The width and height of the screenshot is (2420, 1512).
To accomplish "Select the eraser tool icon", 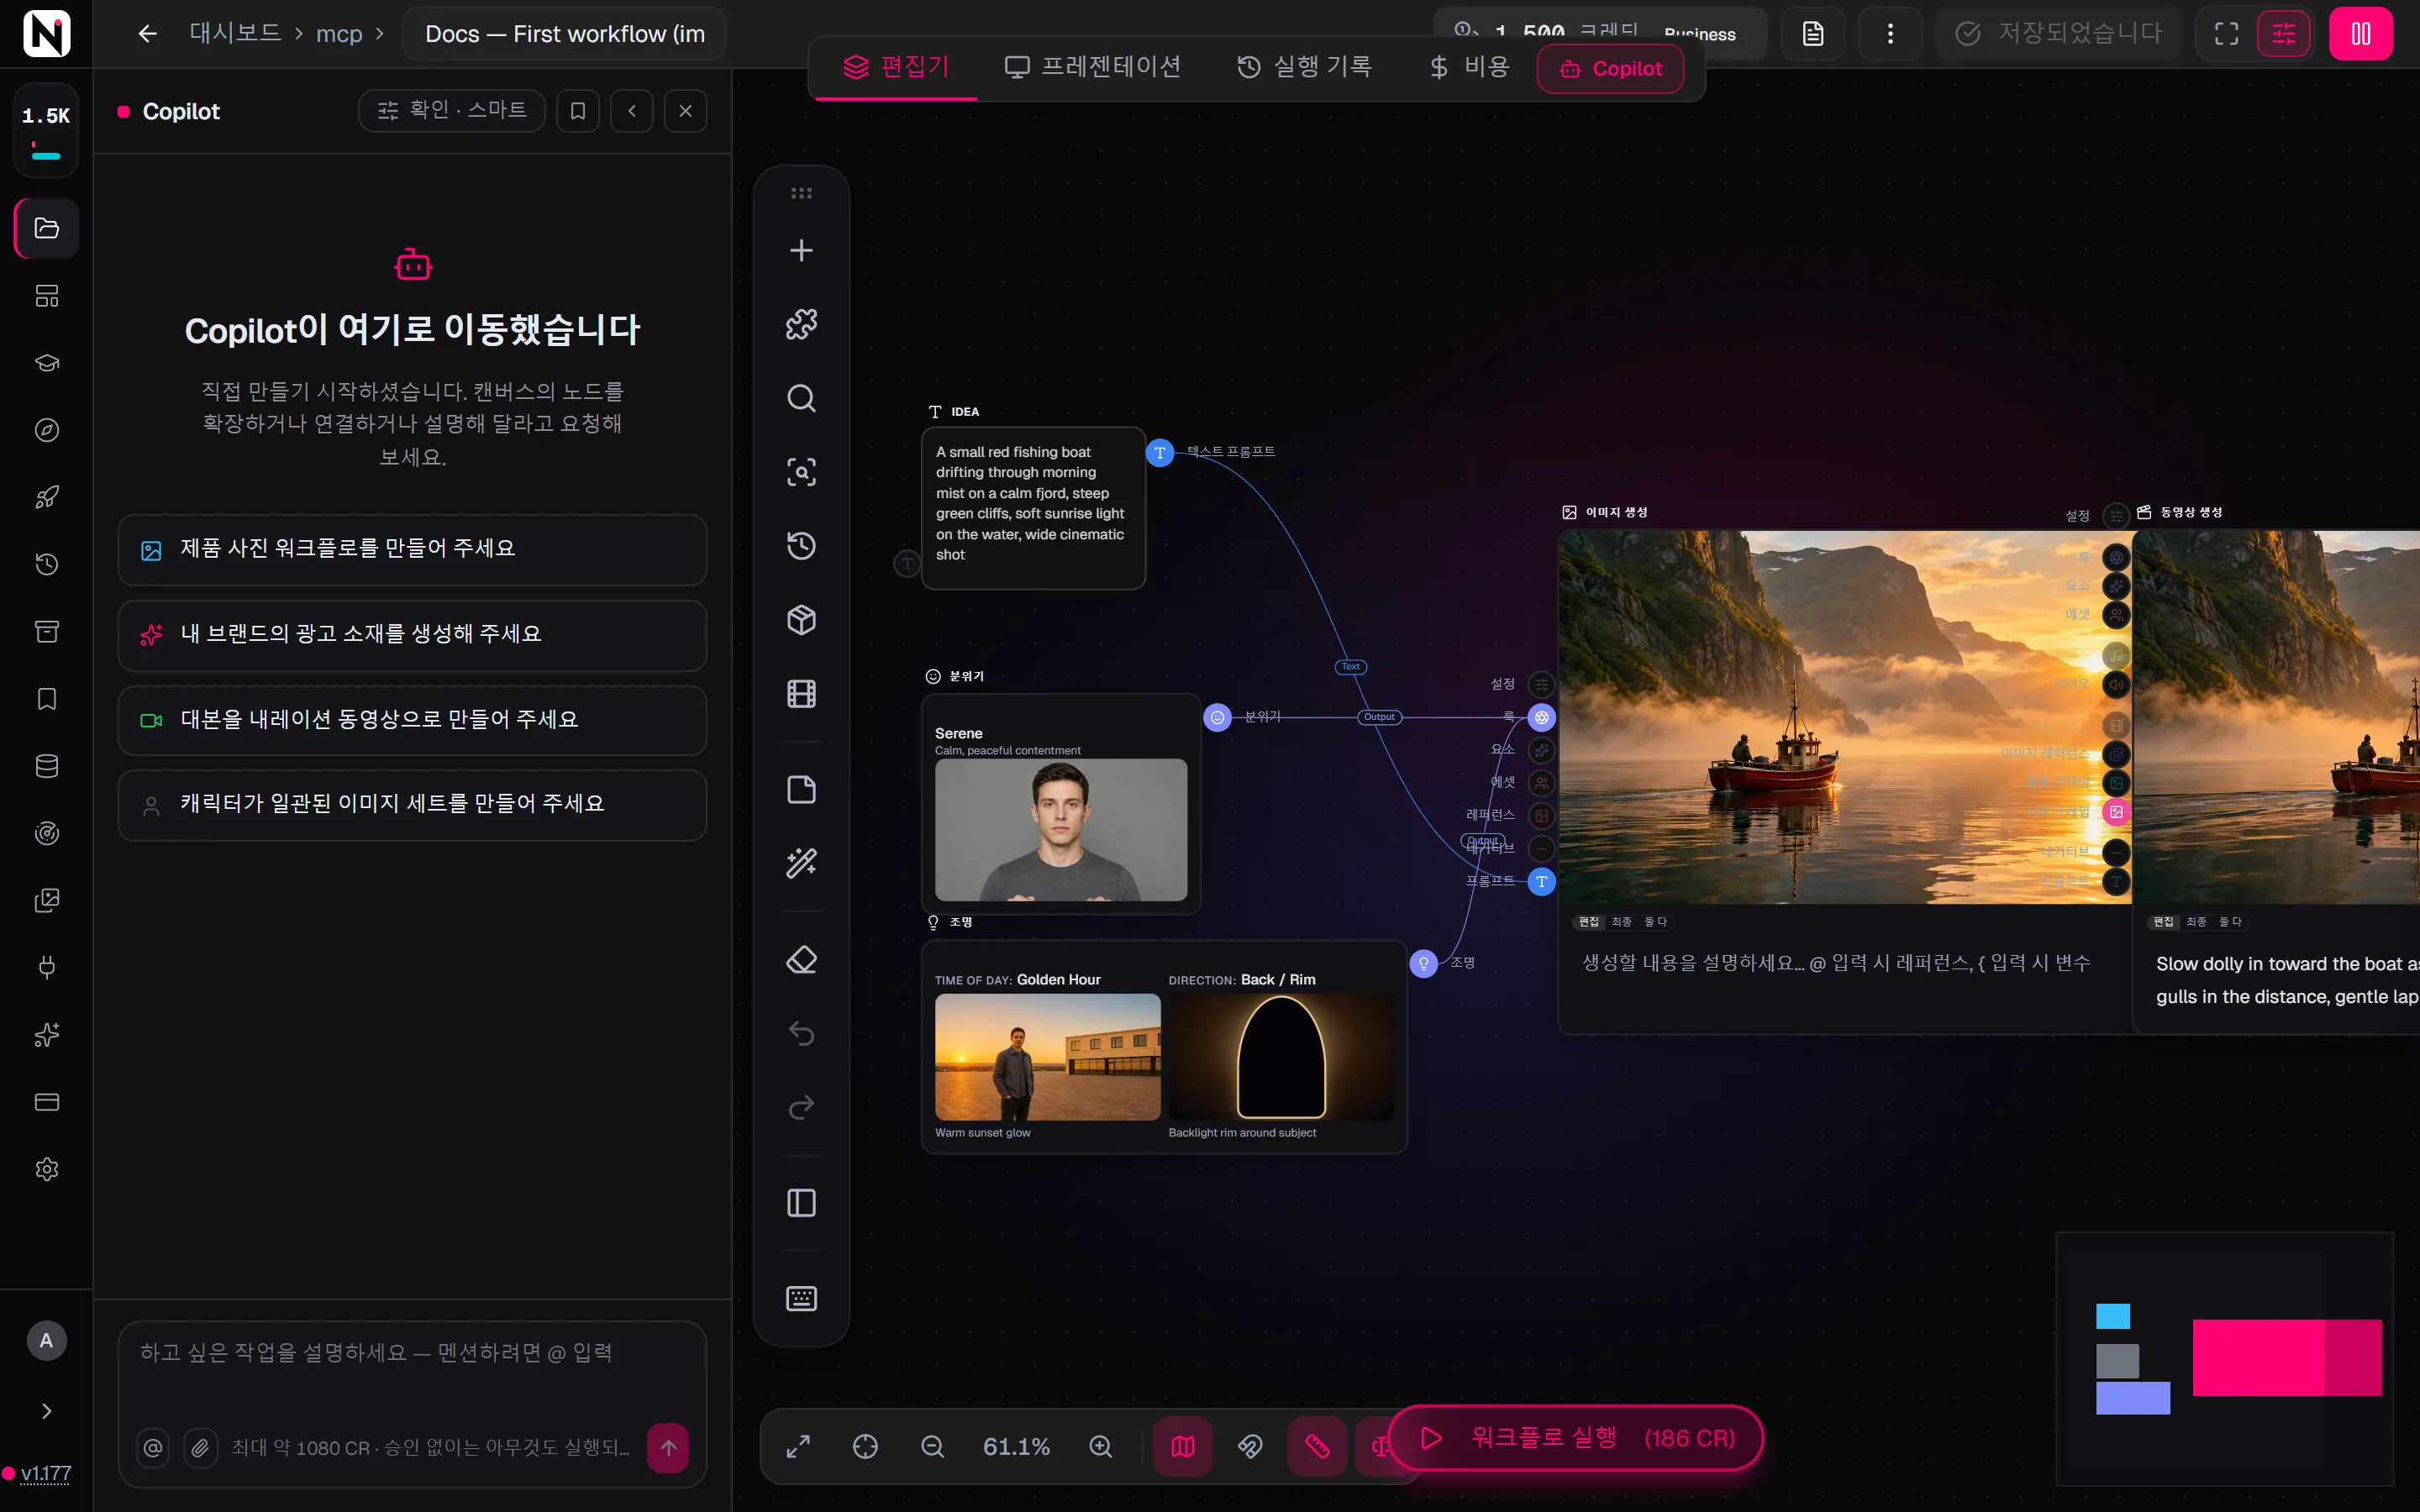I will click(x=801, y=960).
